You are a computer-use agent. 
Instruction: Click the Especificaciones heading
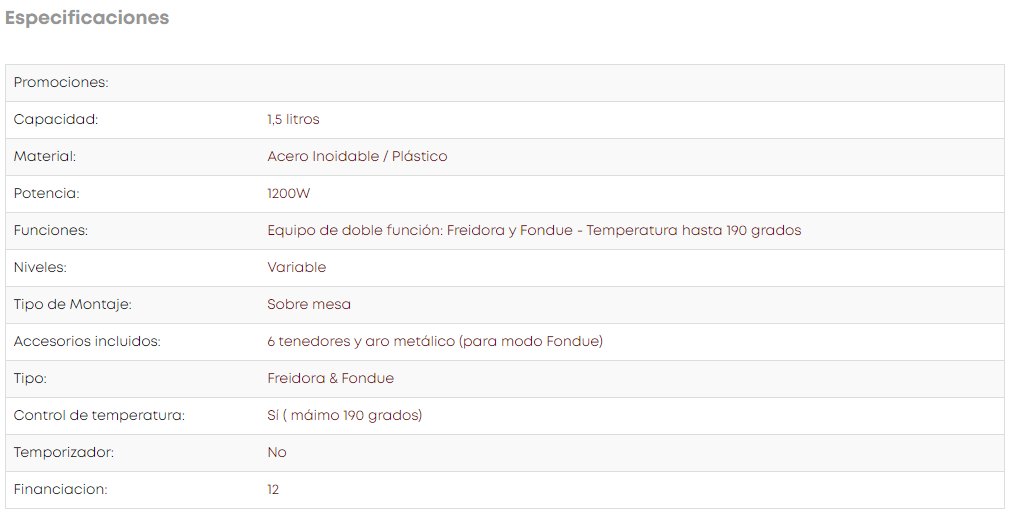[87, 18]
